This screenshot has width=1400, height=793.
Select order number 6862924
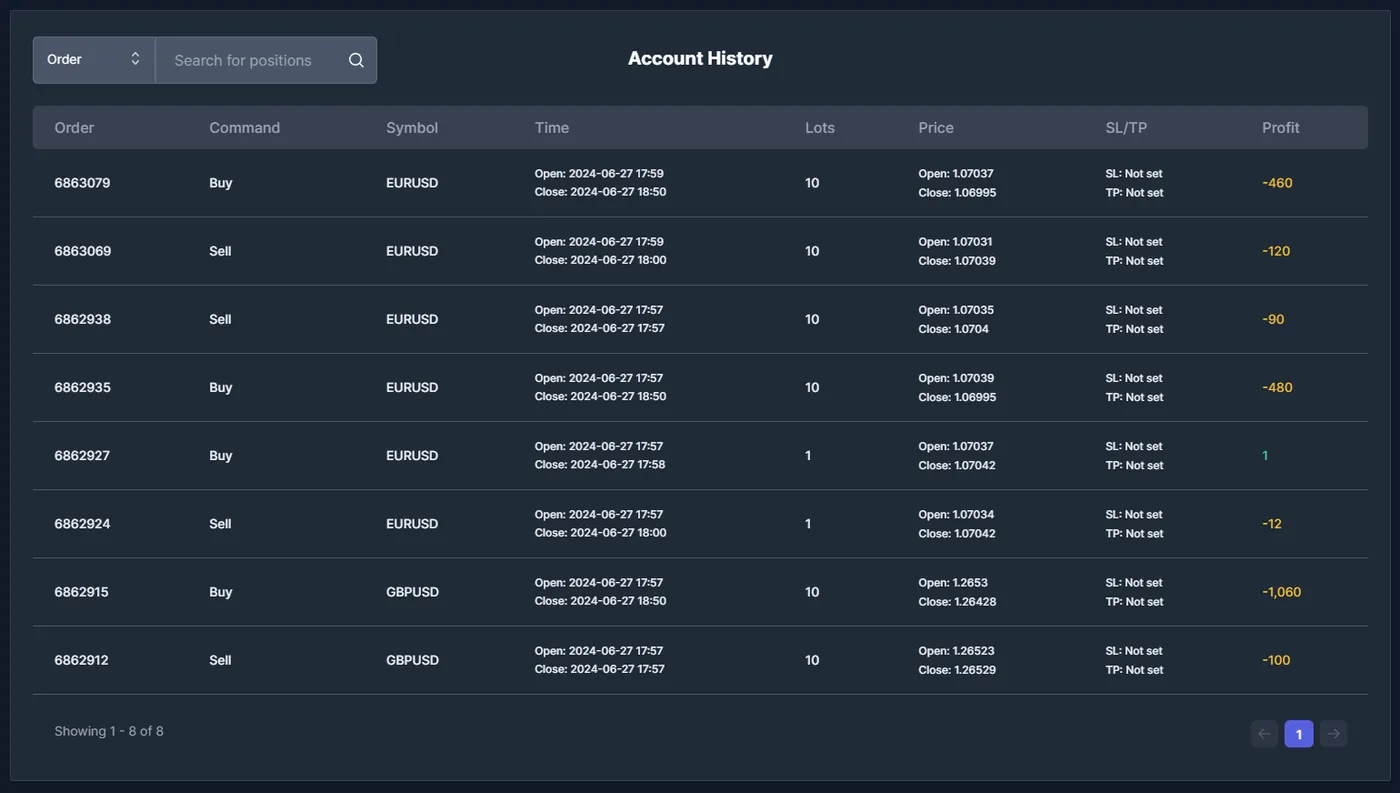pyautogui.click(x=82, y=523)
